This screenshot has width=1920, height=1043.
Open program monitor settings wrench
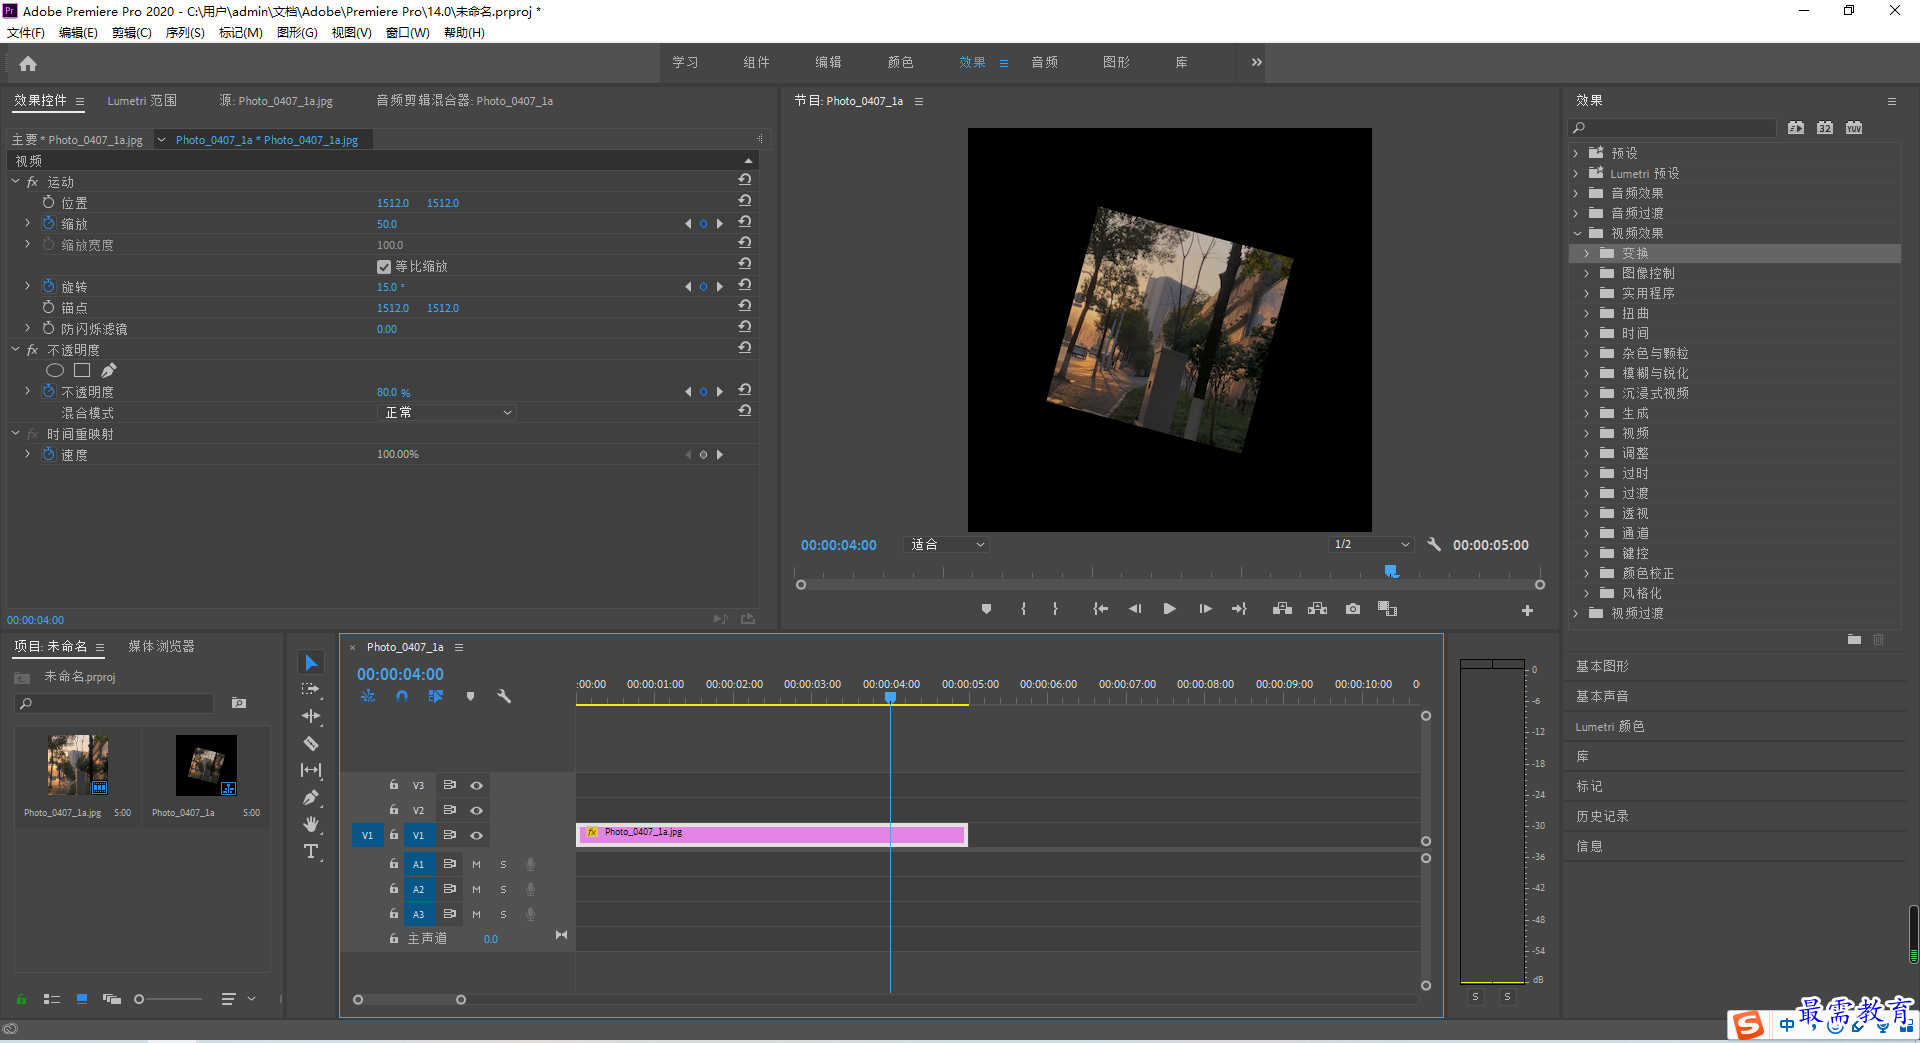1434,544
